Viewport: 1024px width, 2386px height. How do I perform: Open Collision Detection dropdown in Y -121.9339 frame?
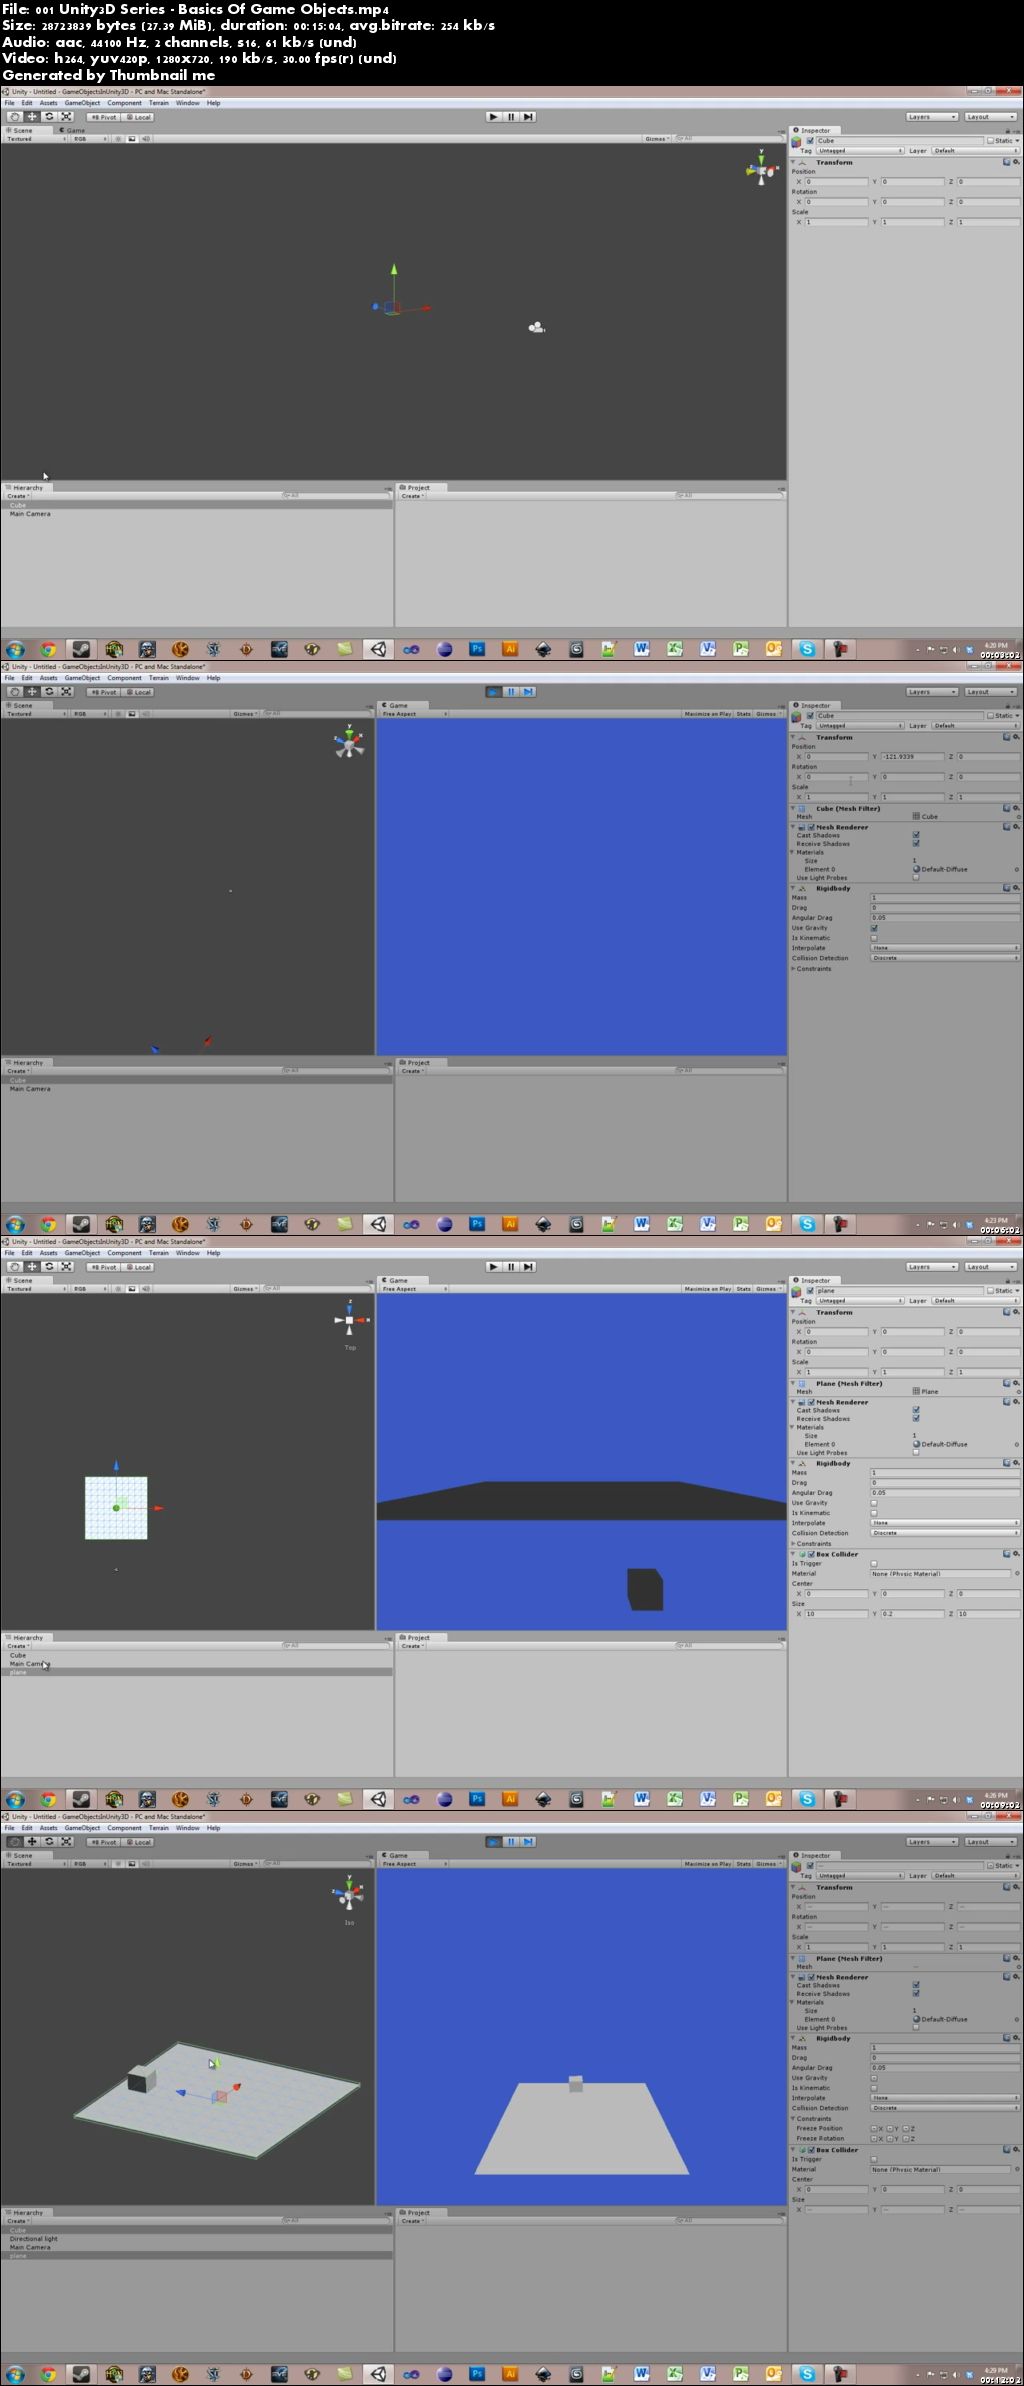pos(945,958)
